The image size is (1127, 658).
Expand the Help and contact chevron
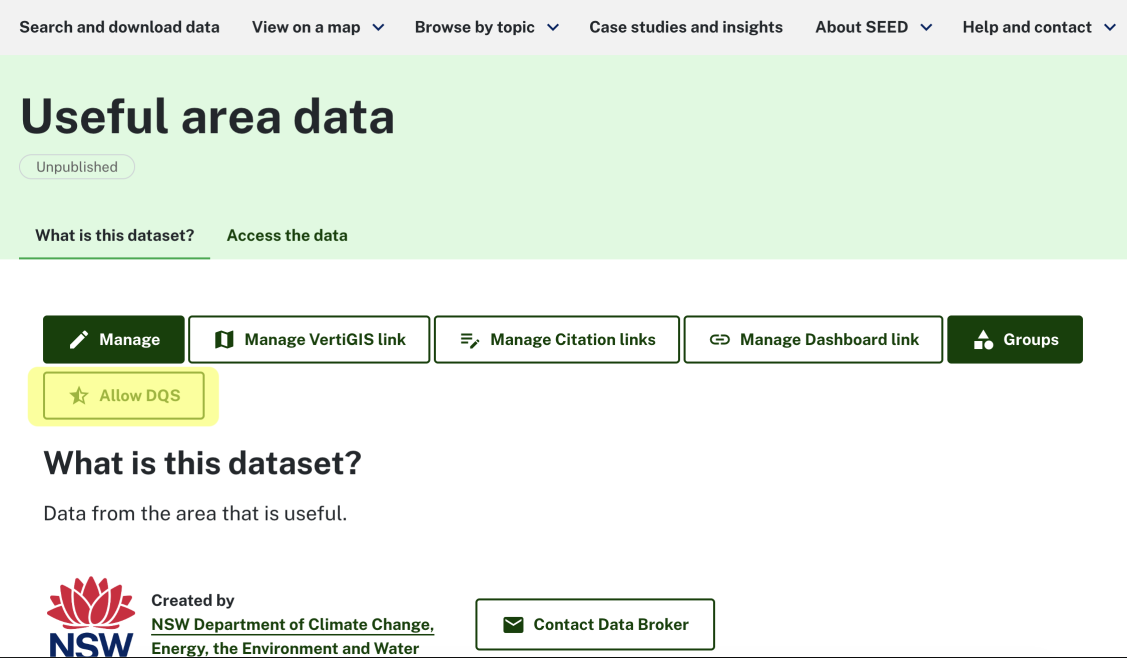coord(1110,27)
